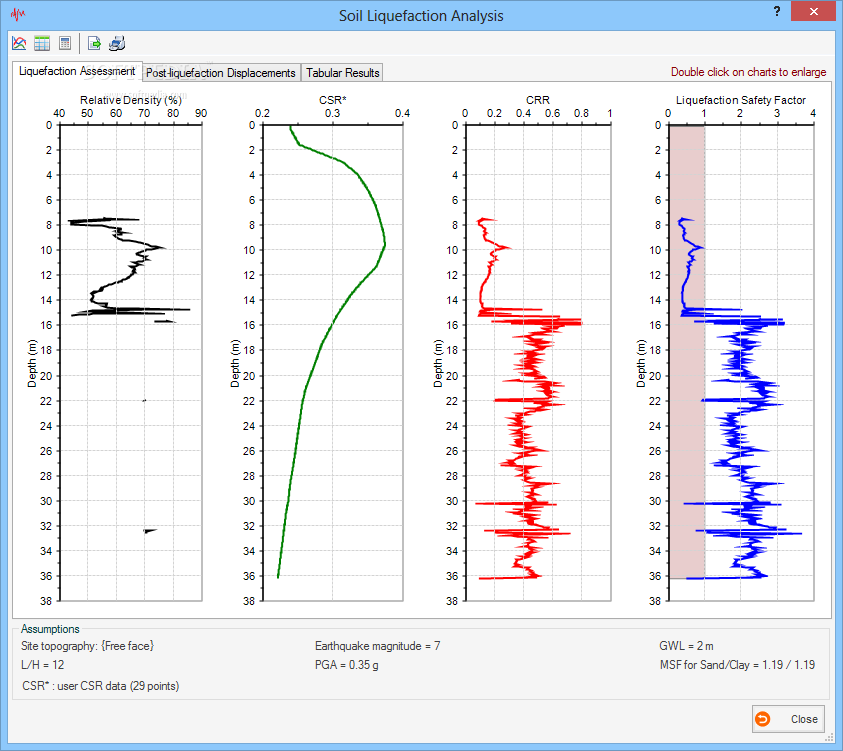The image size is (843, 751).
Task: Close the window with the red X
Action: coord(813,11)
